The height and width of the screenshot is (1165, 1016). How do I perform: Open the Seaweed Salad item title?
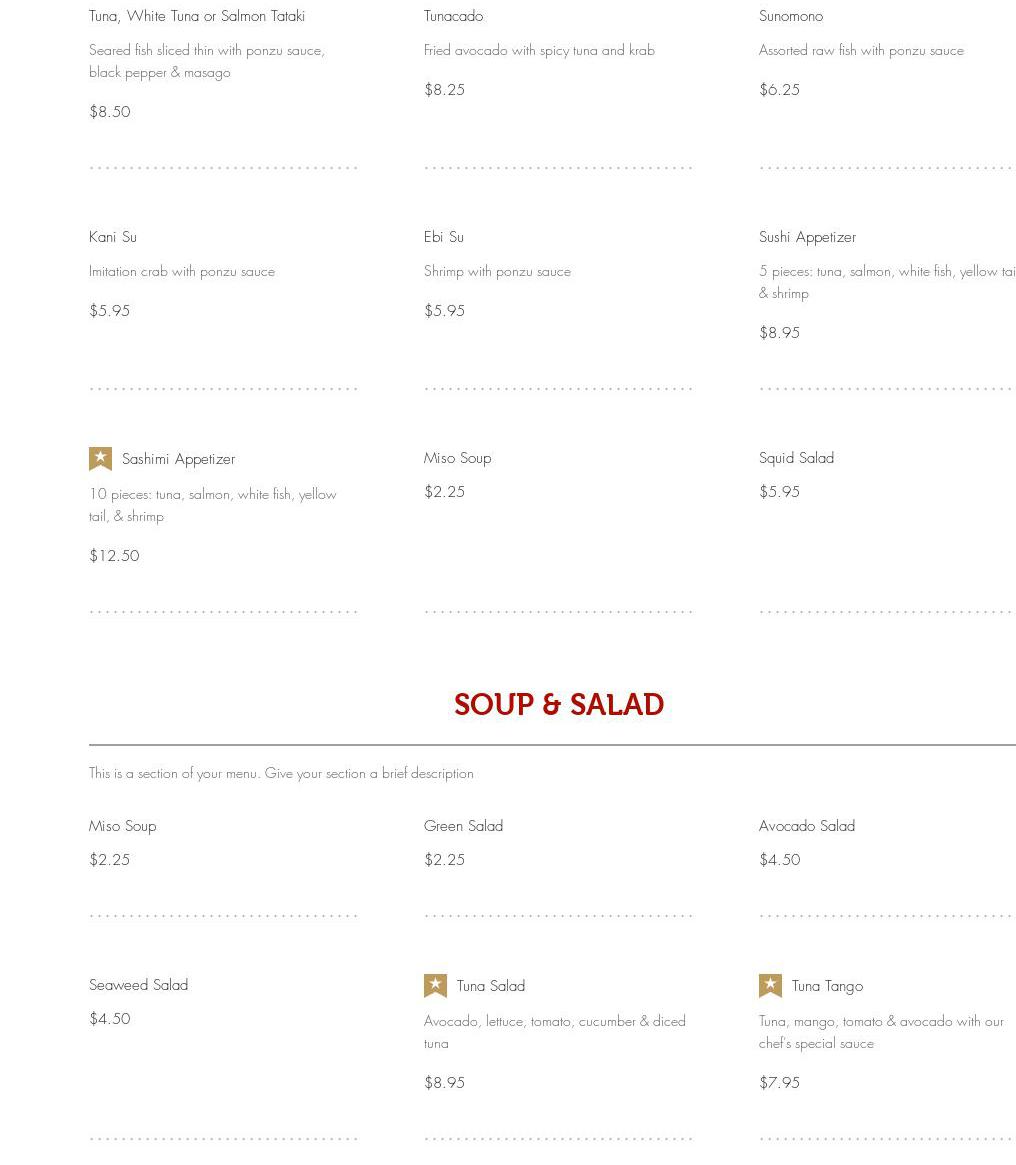tap(138, 985)
